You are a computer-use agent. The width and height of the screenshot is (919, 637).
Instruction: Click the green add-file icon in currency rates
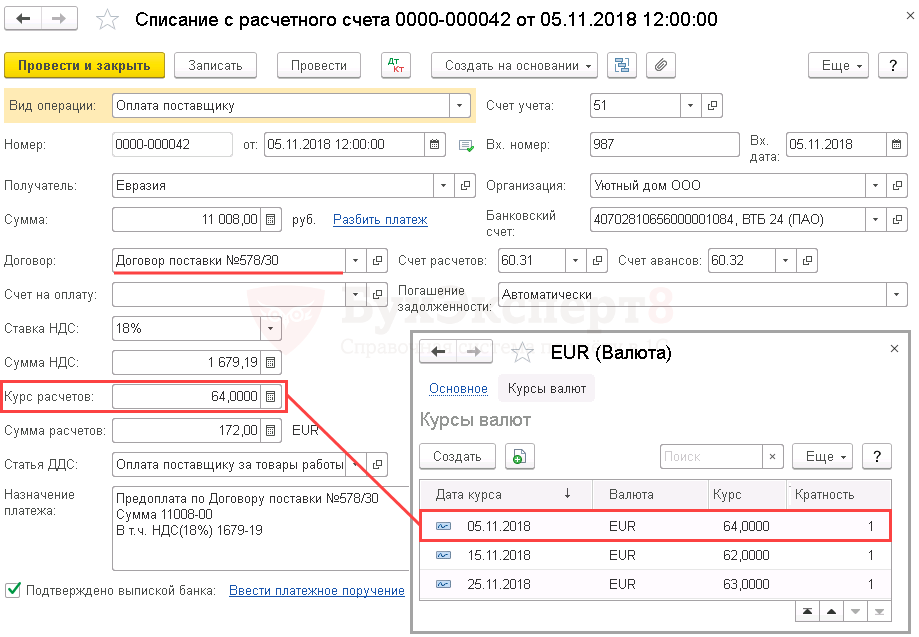[x=519, y=456]
